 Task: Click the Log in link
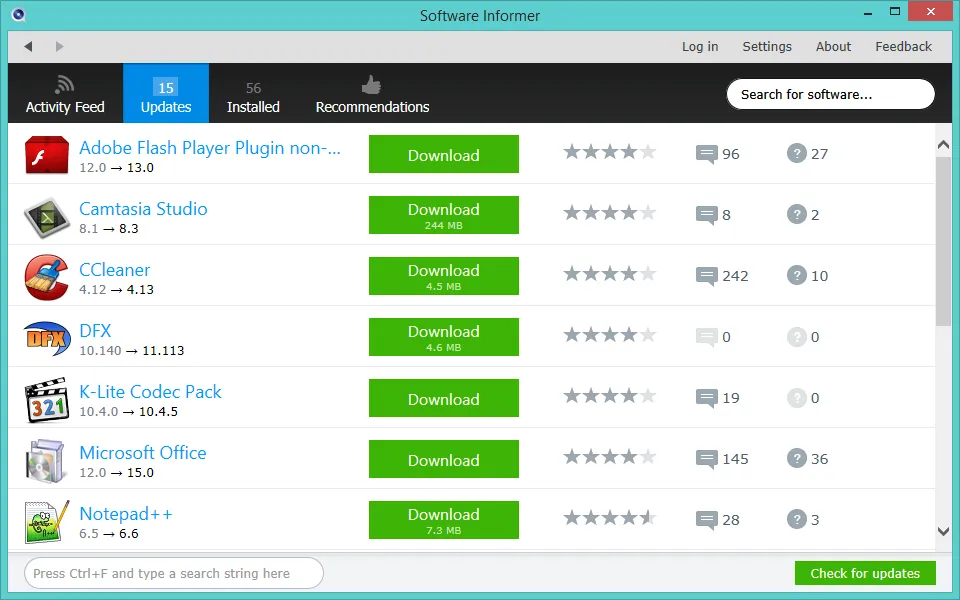700,47
